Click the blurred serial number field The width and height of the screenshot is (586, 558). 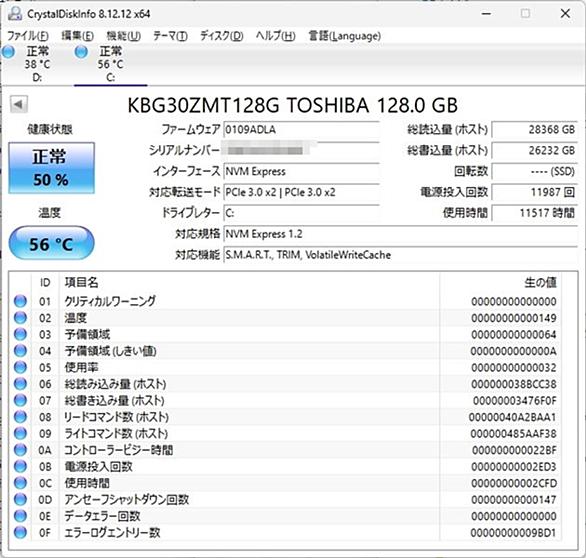[x=301, y=150]
